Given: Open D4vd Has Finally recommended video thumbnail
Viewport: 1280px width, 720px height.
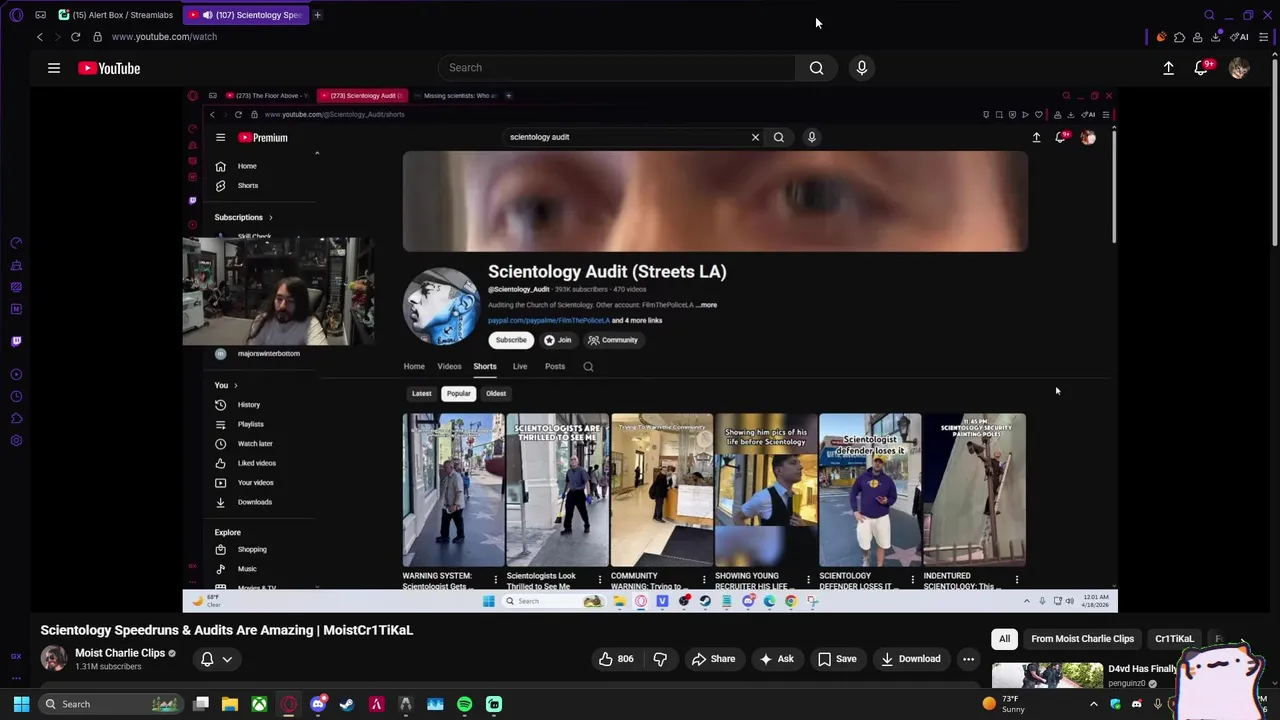Looking at the screenshot, I should coord(1047,675).
